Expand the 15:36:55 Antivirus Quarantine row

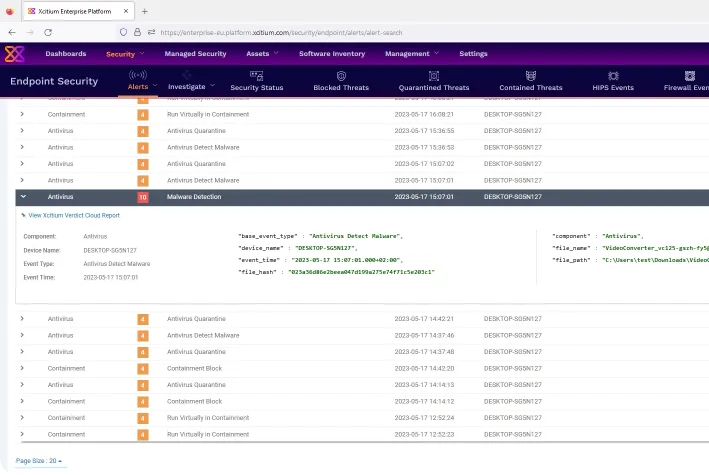coord(22,131)
